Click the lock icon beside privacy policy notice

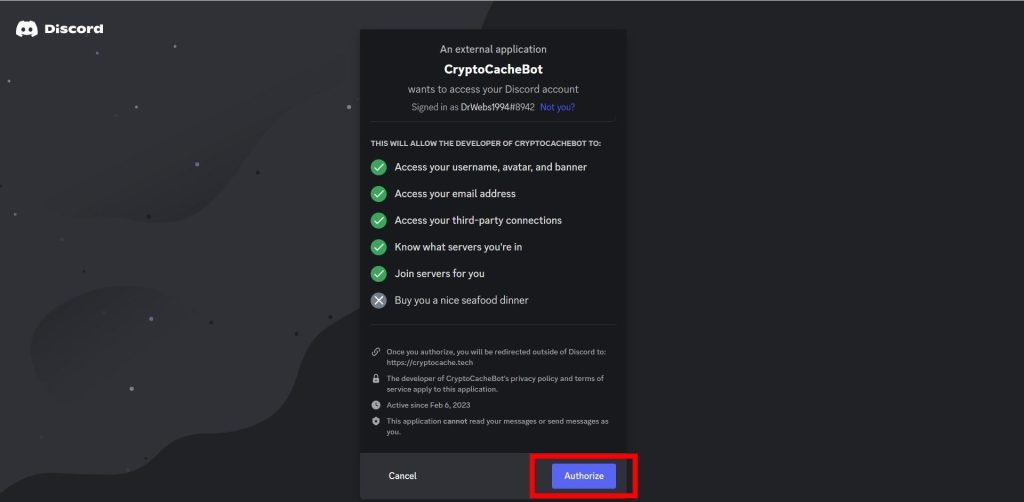(376, 379)
